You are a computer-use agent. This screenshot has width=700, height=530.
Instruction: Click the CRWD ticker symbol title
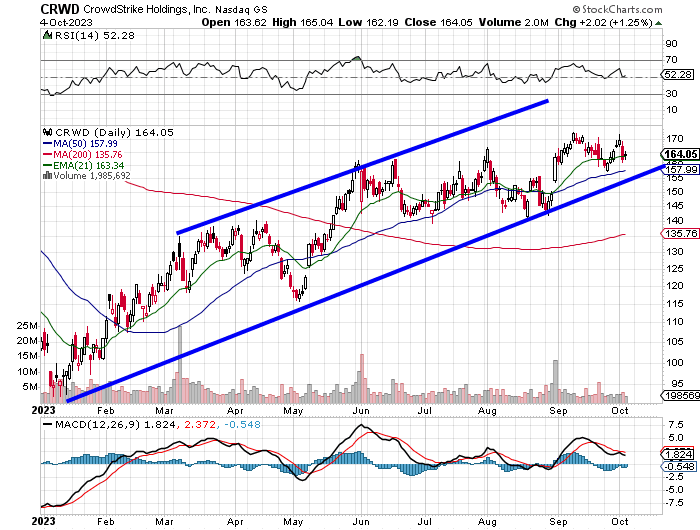[60, 7]
